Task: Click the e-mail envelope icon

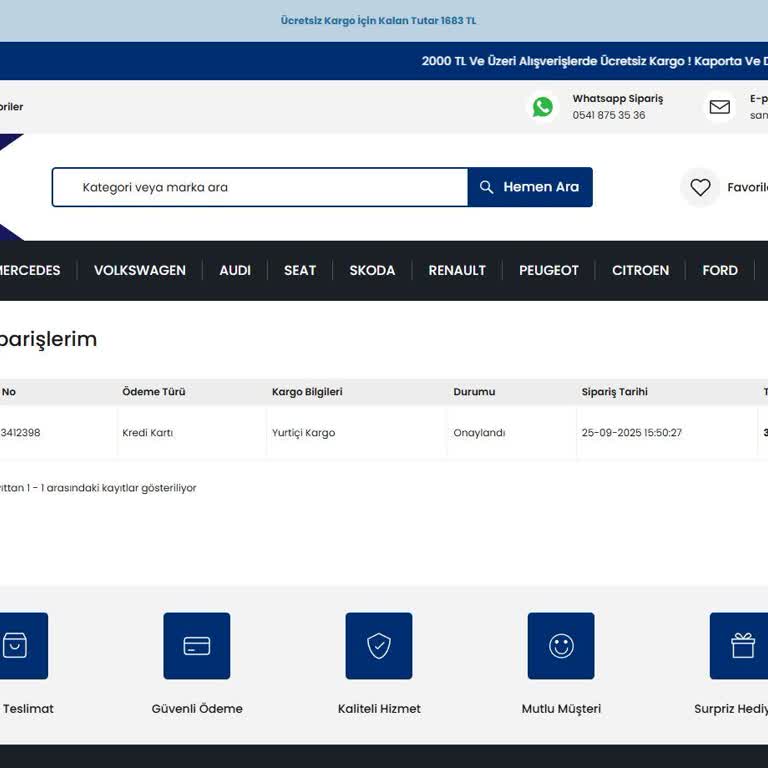Action: click(719, 107)
